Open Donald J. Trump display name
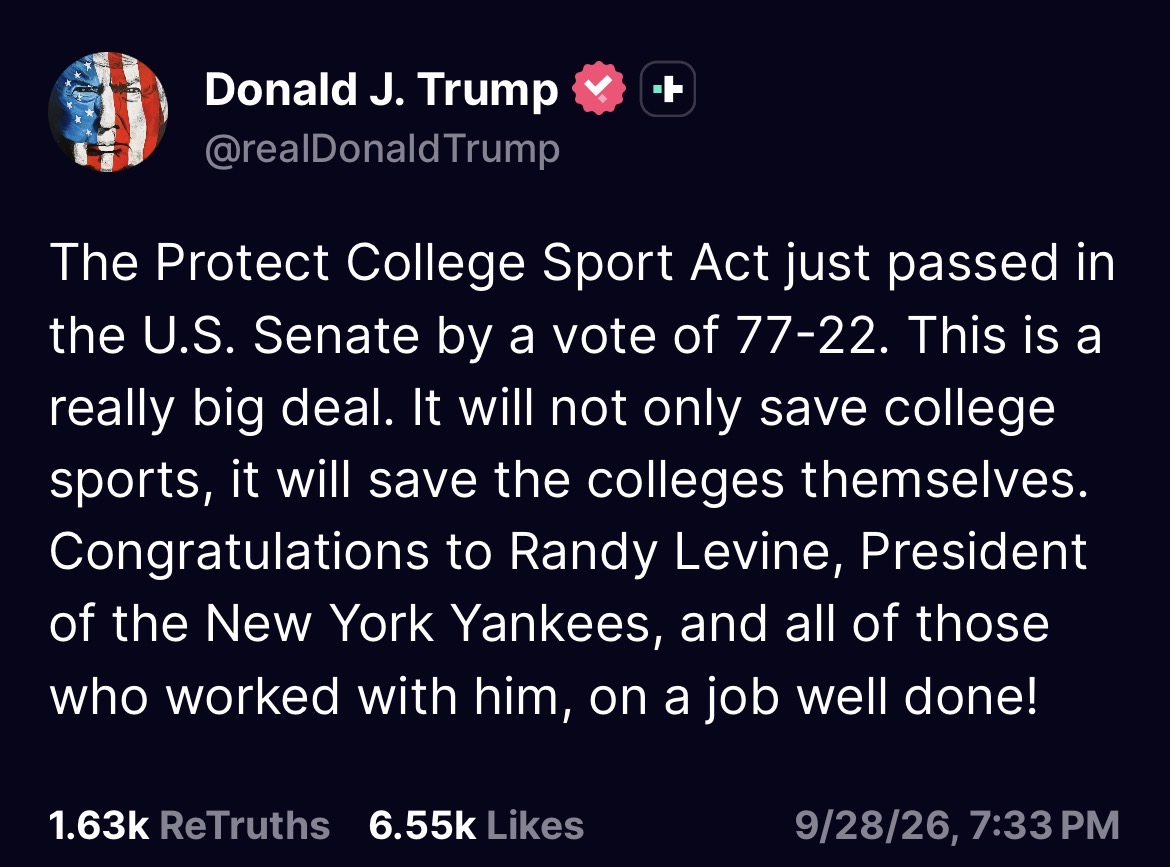 pyautogui.click(x=381, y=90)
